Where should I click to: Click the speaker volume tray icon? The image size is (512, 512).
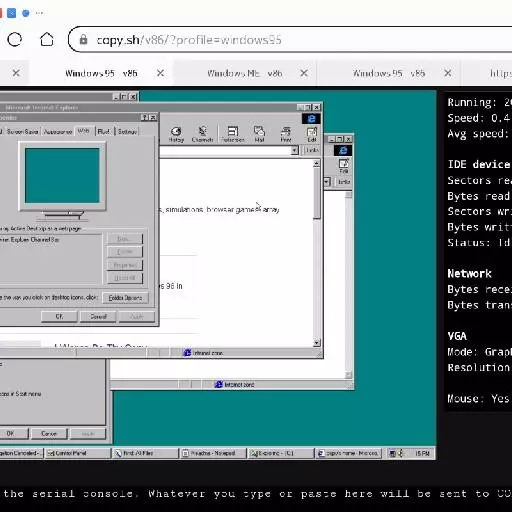tap(400, 453)
